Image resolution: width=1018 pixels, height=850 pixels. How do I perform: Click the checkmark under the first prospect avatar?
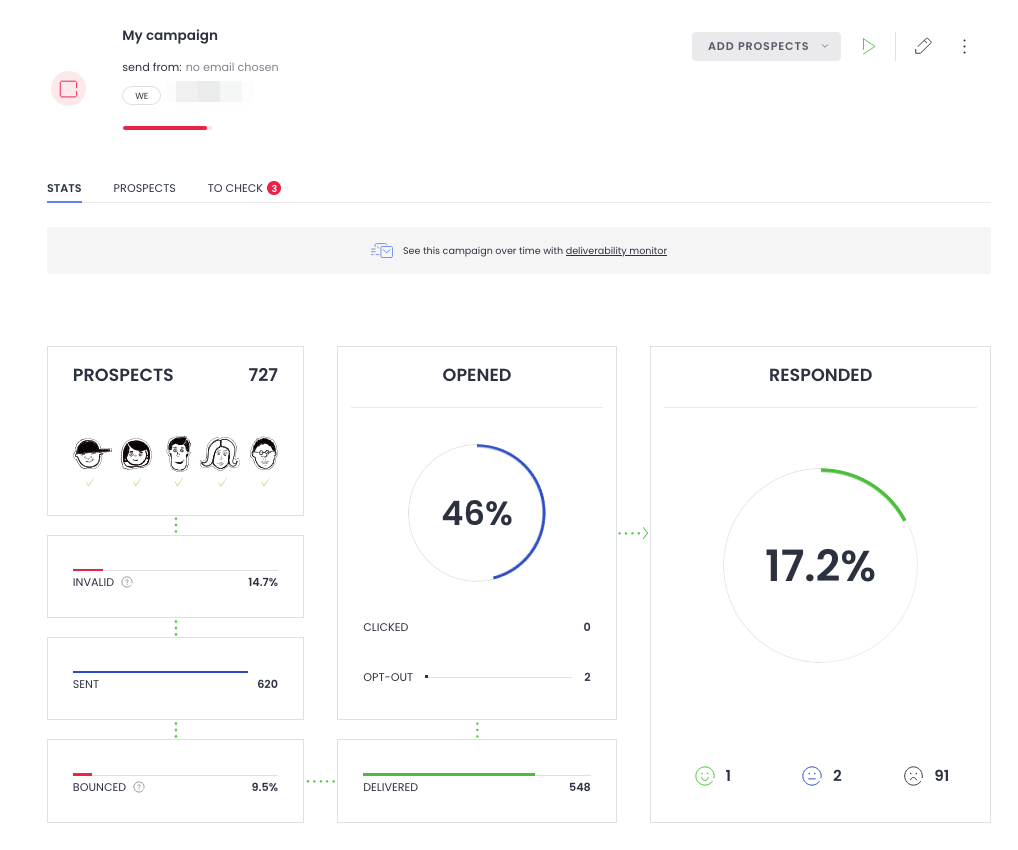tap(91, 481)
